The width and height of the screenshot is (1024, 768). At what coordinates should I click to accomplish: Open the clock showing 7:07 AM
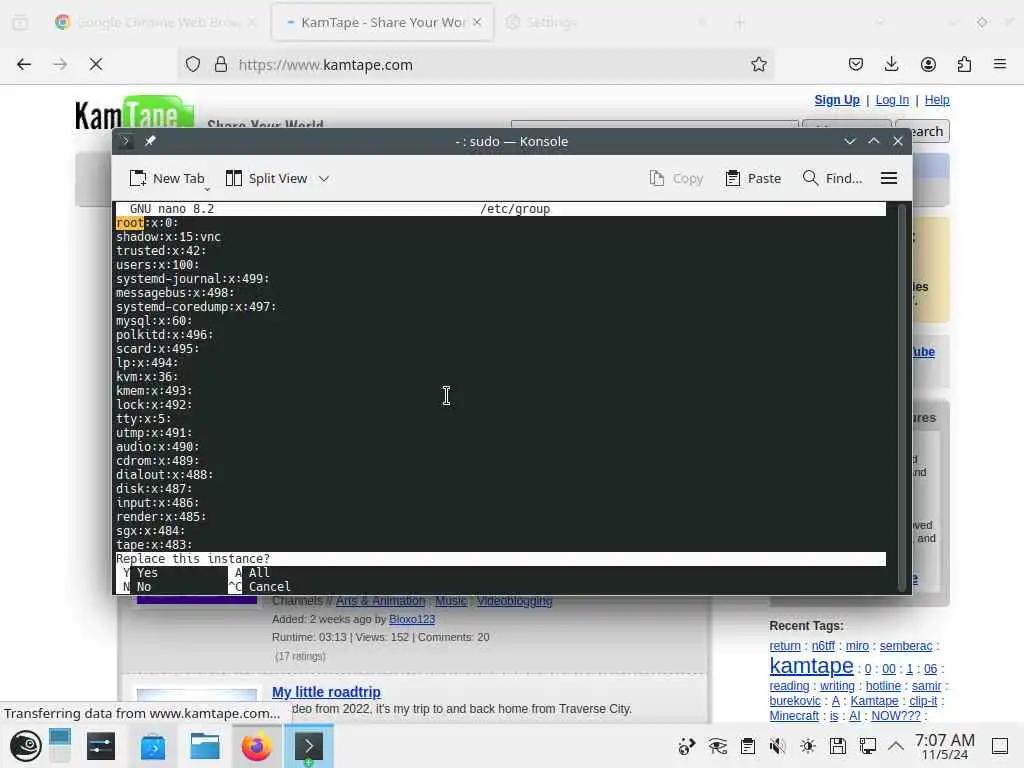click(x=945, y=746)
